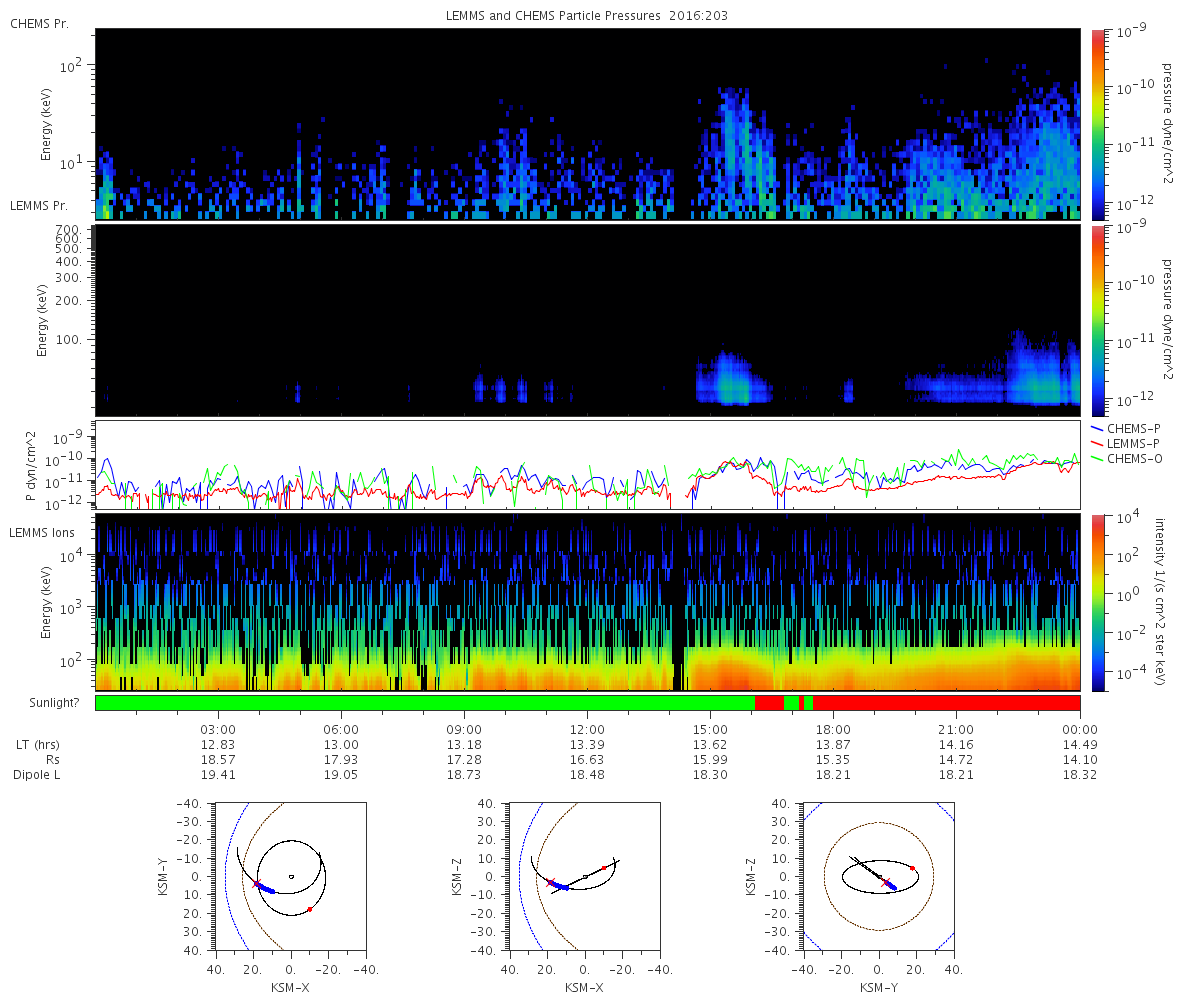The width and height of the screenshot is (1200, 1000).
Task: Click the KSM-Y vs KSM-Z orbit plot
Action: click(x=878, y=876)
